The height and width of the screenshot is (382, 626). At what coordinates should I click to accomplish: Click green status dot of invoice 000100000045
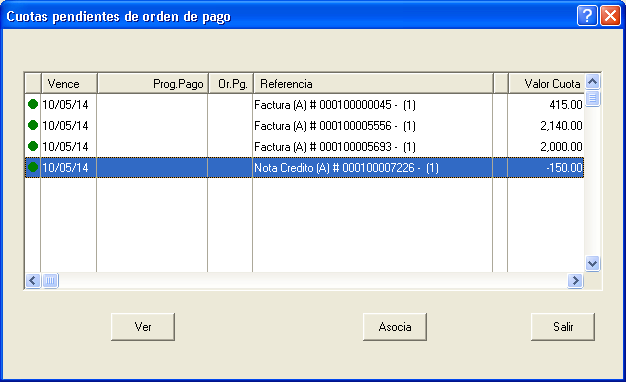pos(33,104)
